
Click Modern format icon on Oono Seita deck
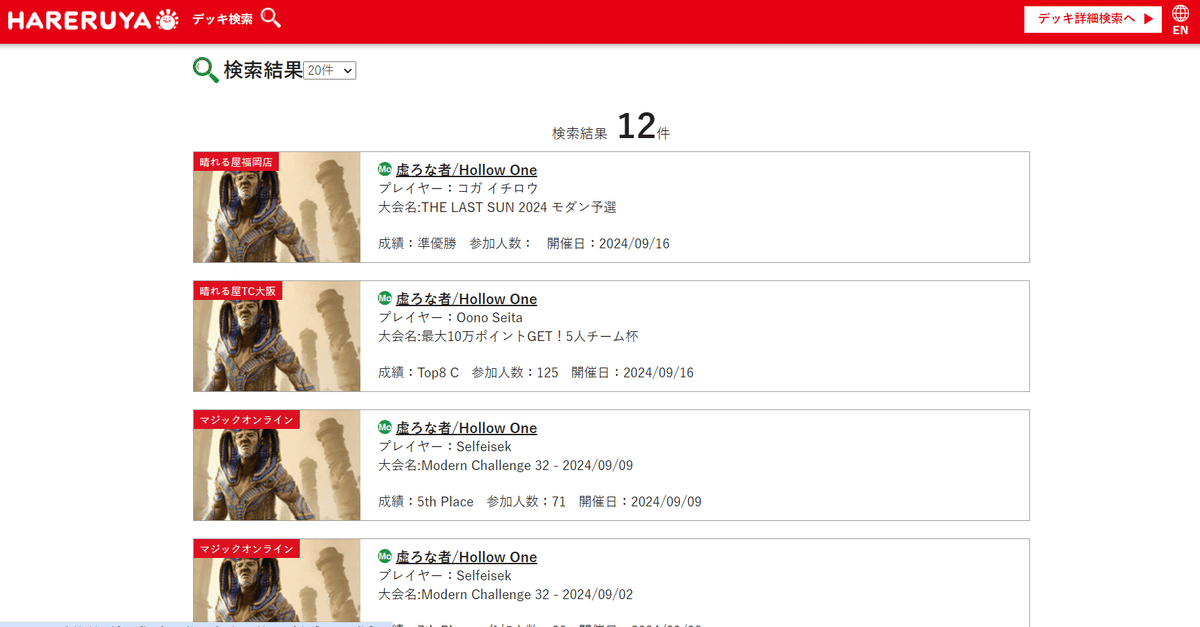[x=385, y=298]
